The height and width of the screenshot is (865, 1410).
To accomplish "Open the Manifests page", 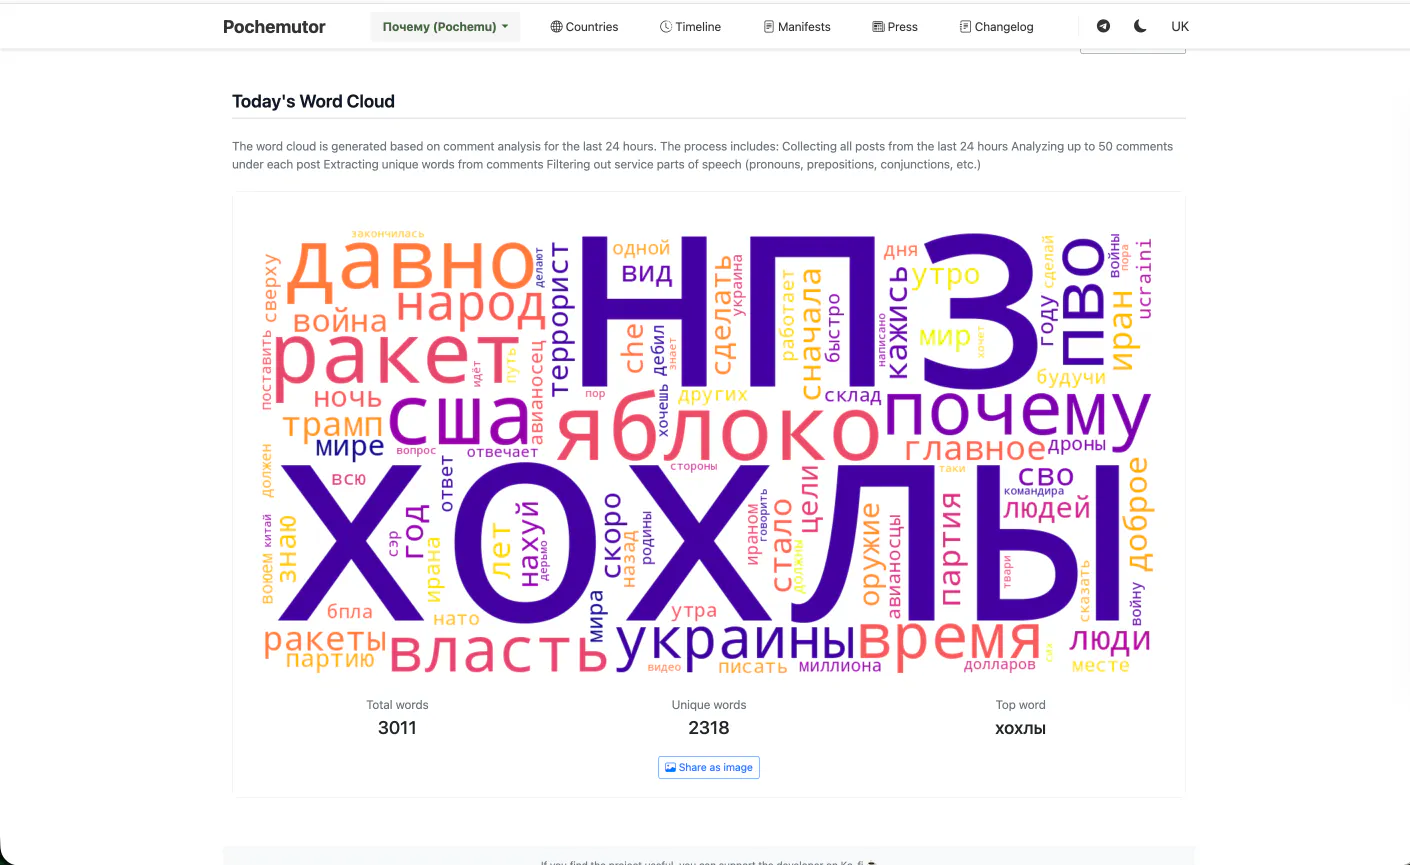I will (797, 27).
